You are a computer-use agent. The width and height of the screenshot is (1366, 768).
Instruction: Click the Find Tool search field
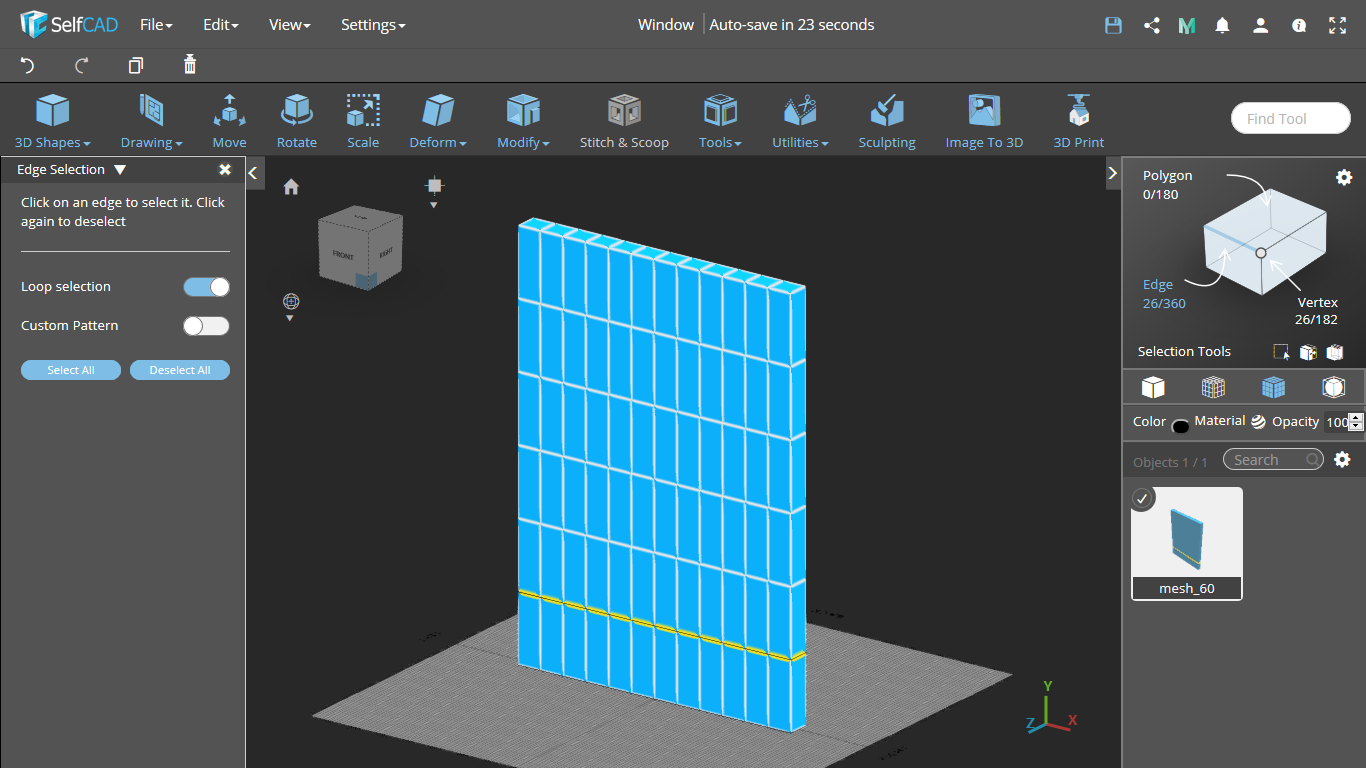pyautogui.click(x=1290, y=118)
